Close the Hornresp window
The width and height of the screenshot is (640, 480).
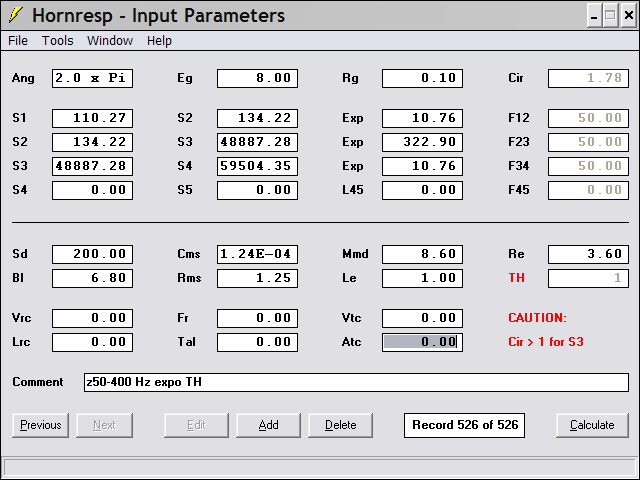(x=629, y=16)
